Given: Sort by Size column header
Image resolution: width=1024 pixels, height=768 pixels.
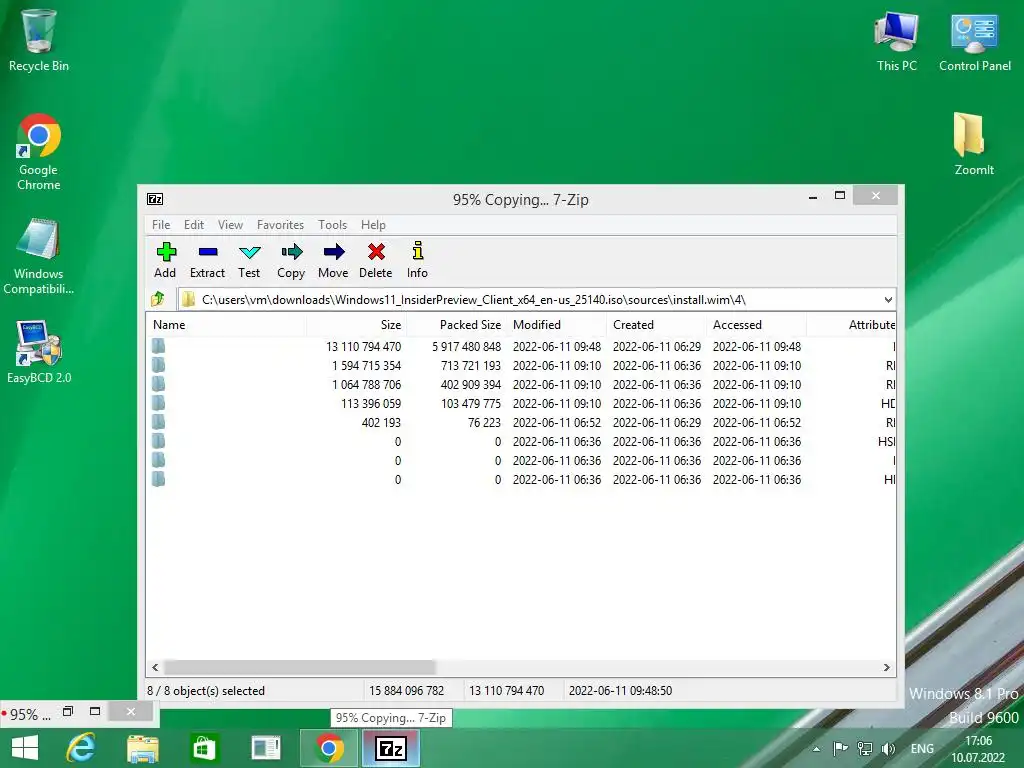Looking at the screenshot, I should coord(357,325).
